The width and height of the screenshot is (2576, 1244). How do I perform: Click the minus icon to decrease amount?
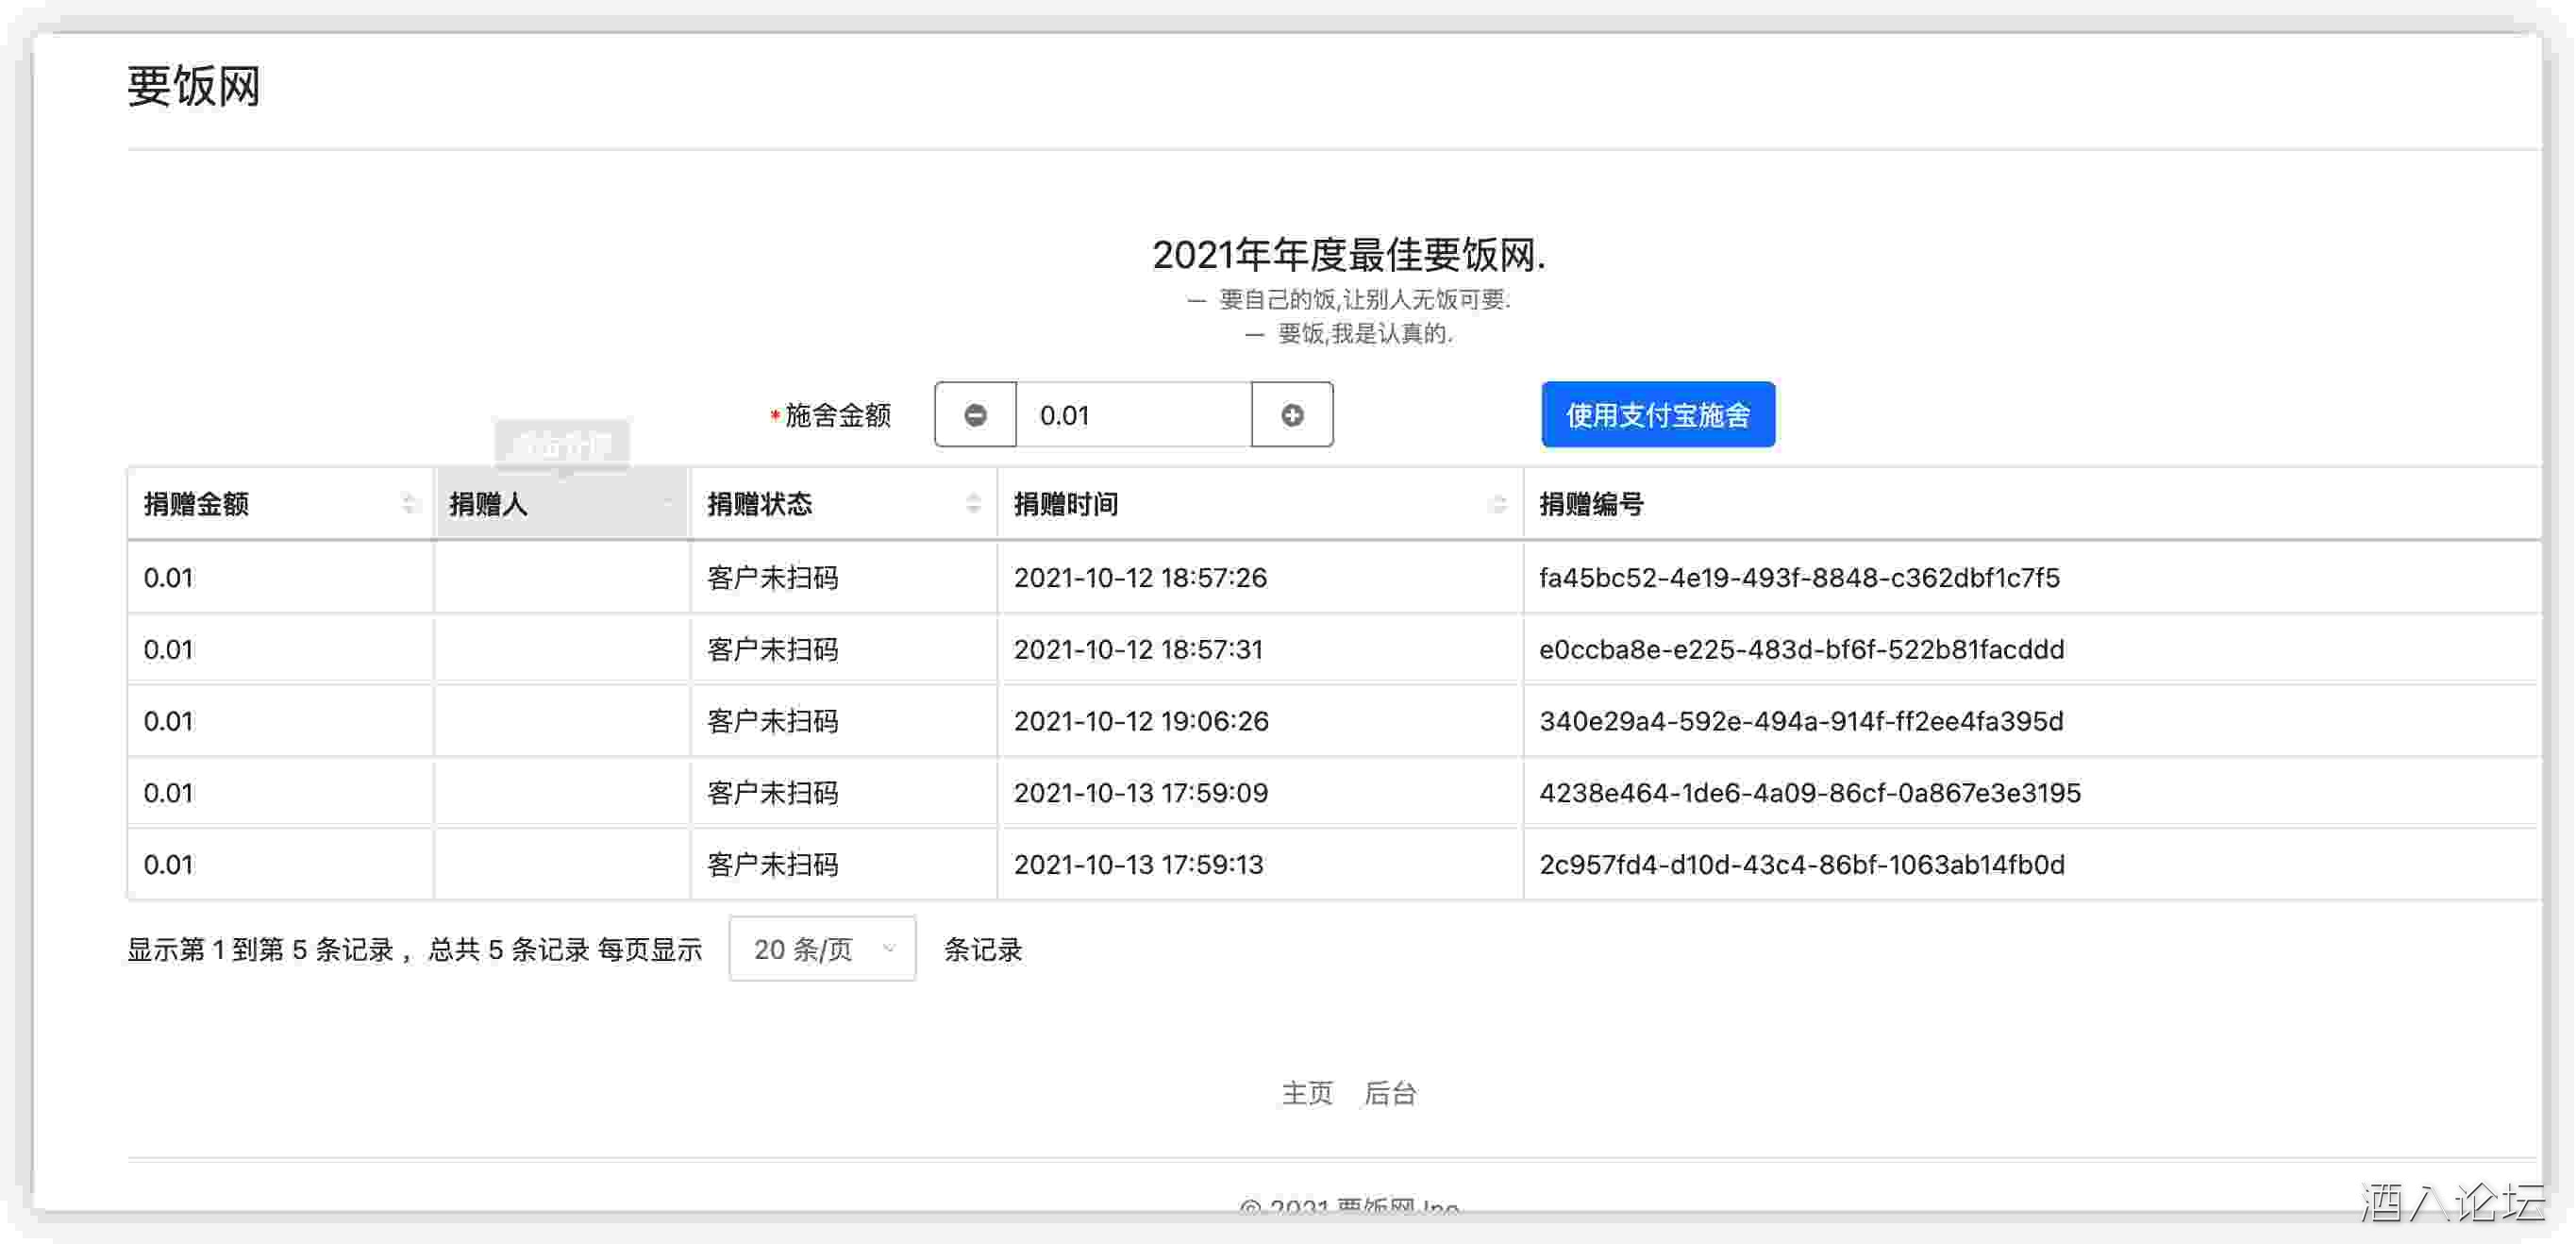[975, 415]
